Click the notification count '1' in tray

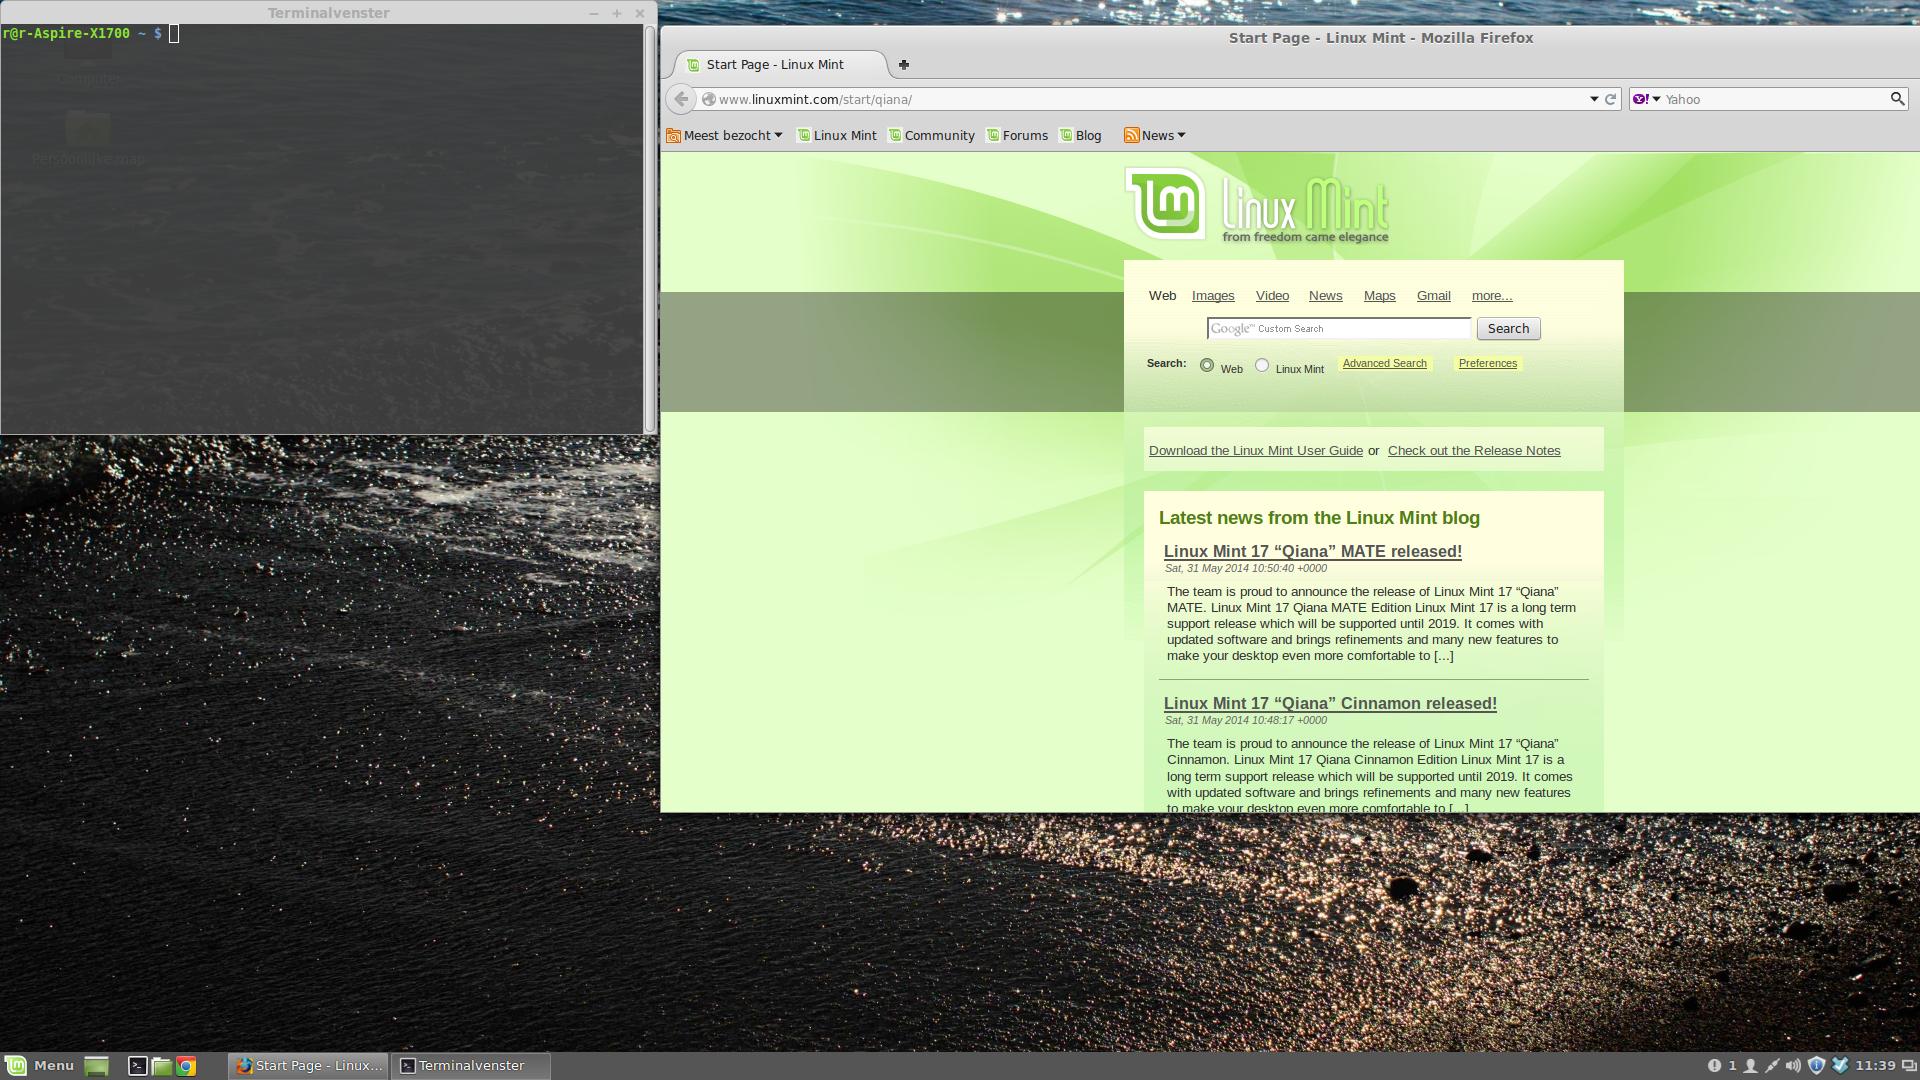[x=1732, y=1066]
